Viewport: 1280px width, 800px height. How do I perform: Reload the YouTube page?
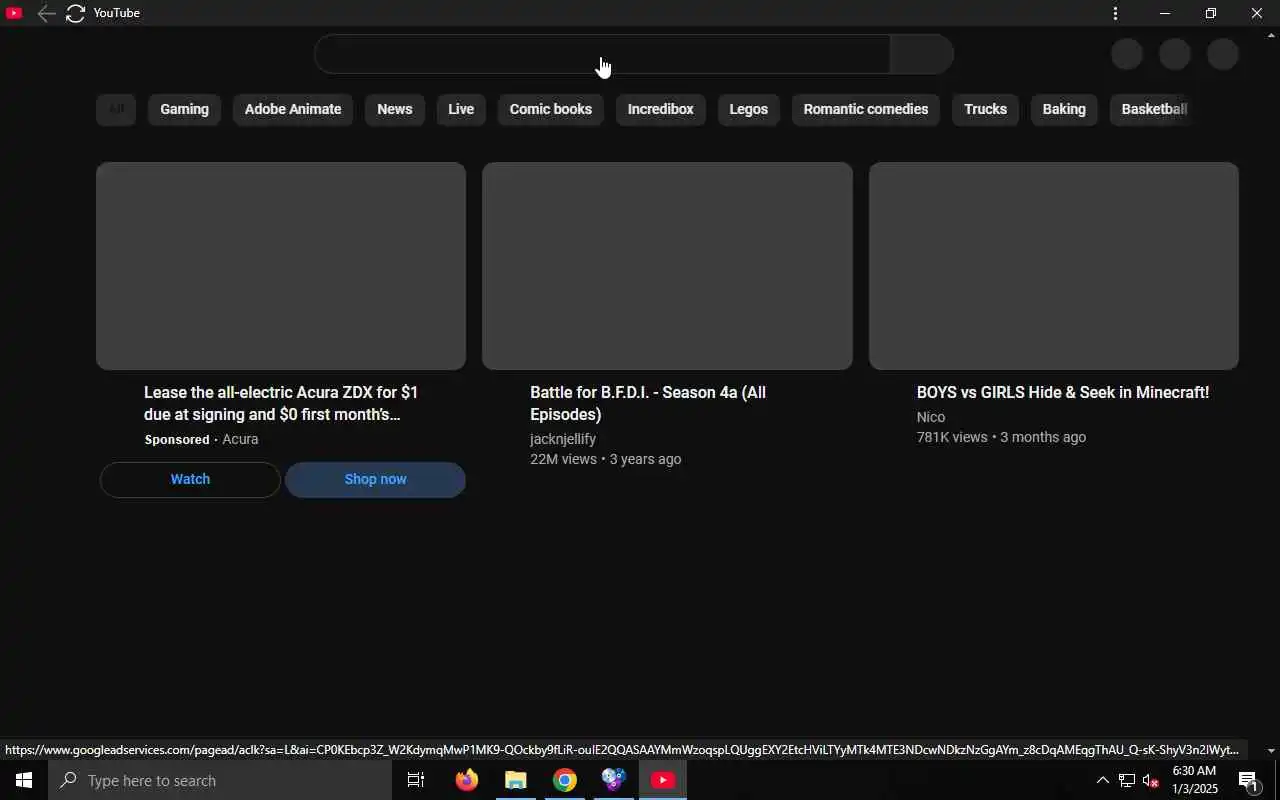[75, 13]
